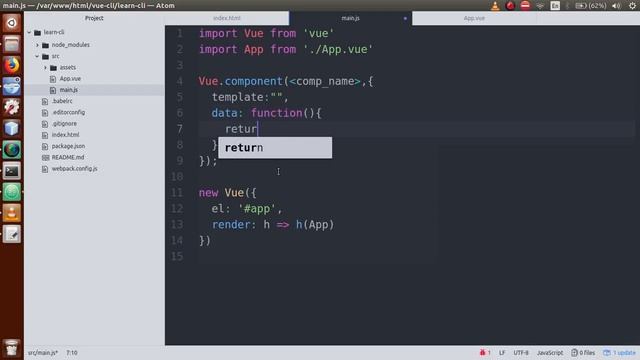Image resolution: width=640 pixels, height=360 pixels.
Task: Click the src/main.js path in status bar
Action: 43,353
